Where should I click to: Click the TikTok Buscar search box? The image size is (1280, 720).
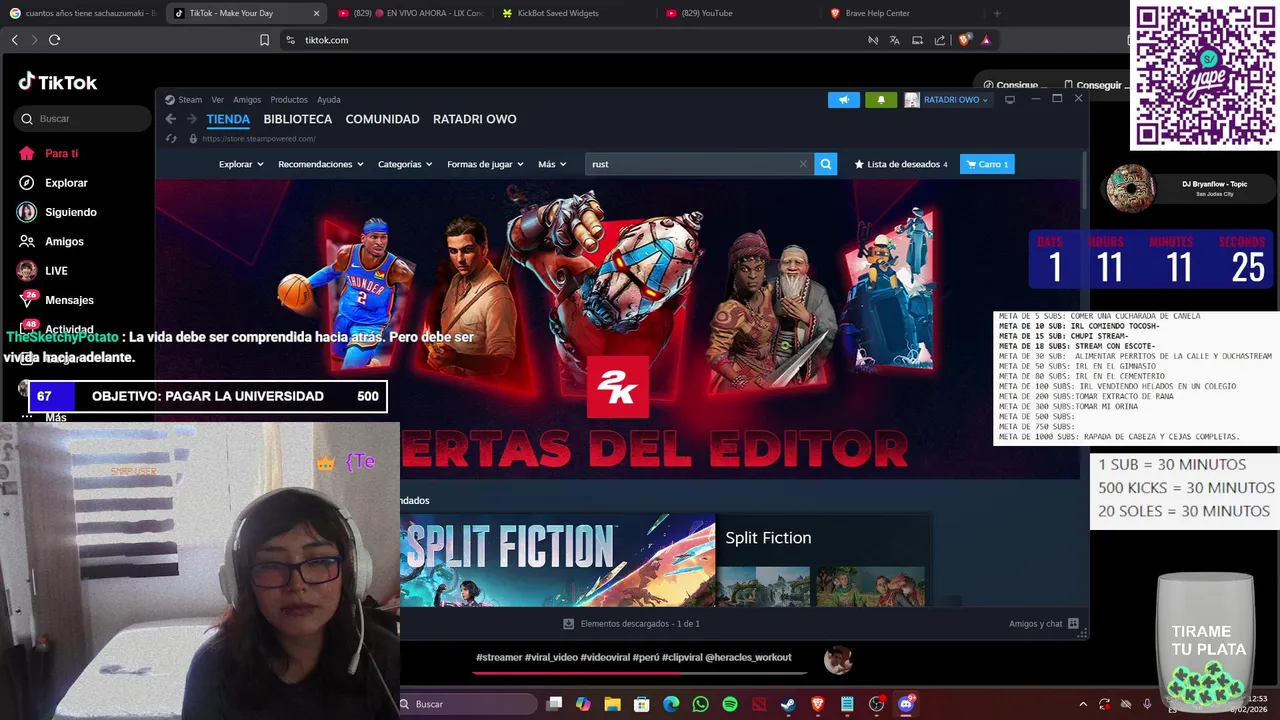(x=83, y=118)
